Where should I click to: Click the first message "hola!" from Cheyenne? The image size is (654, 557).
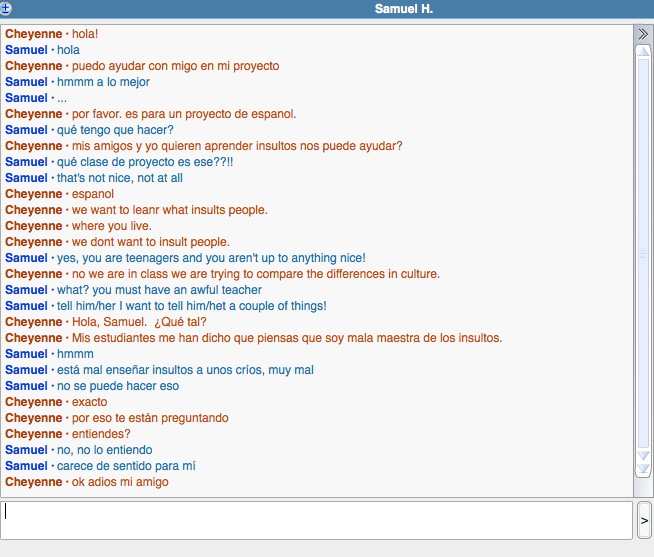pyautogui.click(x=86, y=34)
